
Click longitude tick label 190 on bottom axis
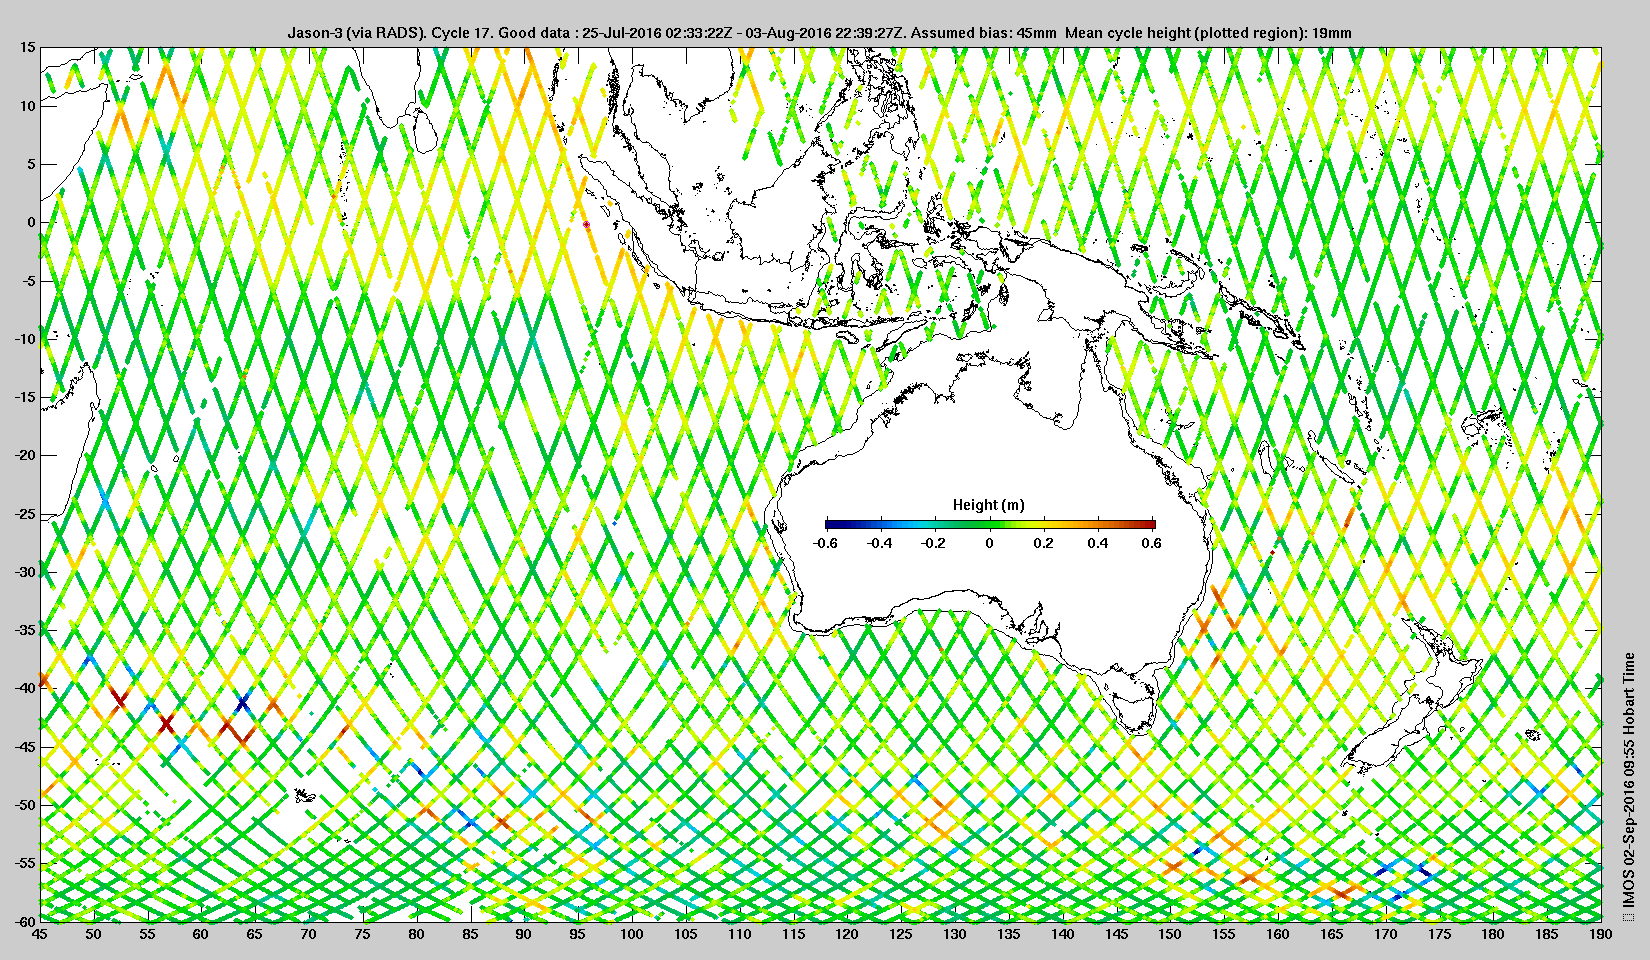click(x=1600, y=934)
